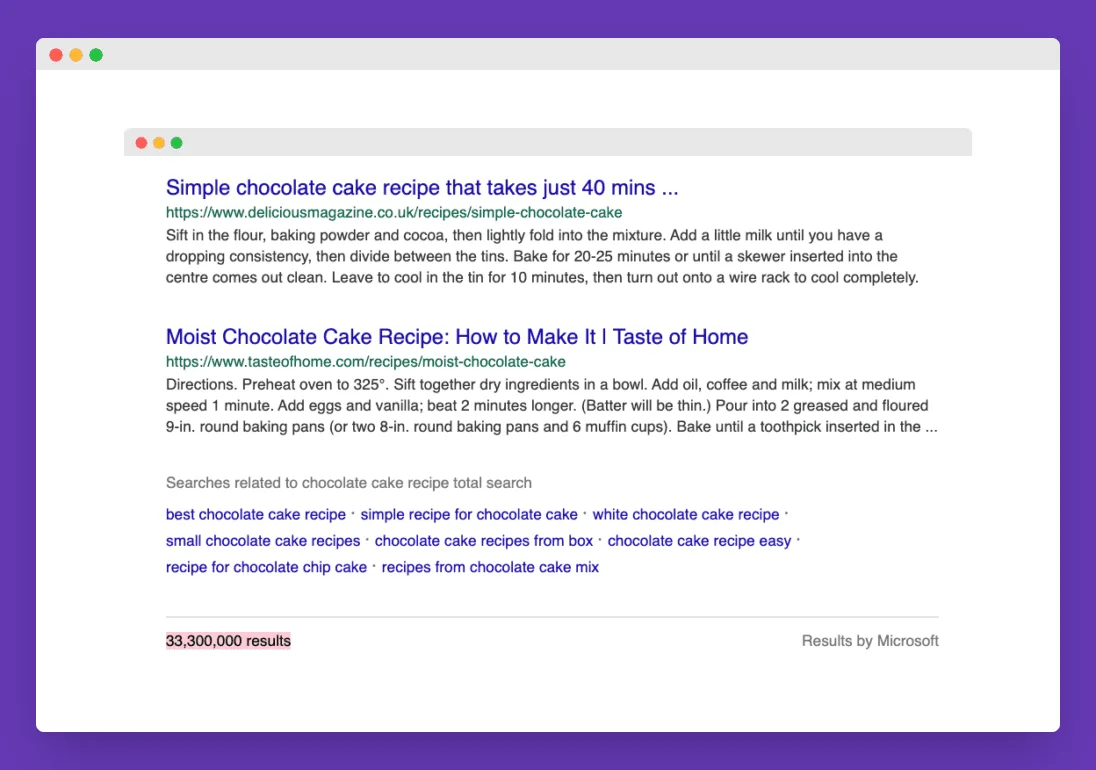This screenshot has height=770, width=1096.
Task: Open 'small chocolate cake recipes' related search
Action: point(263,541)
